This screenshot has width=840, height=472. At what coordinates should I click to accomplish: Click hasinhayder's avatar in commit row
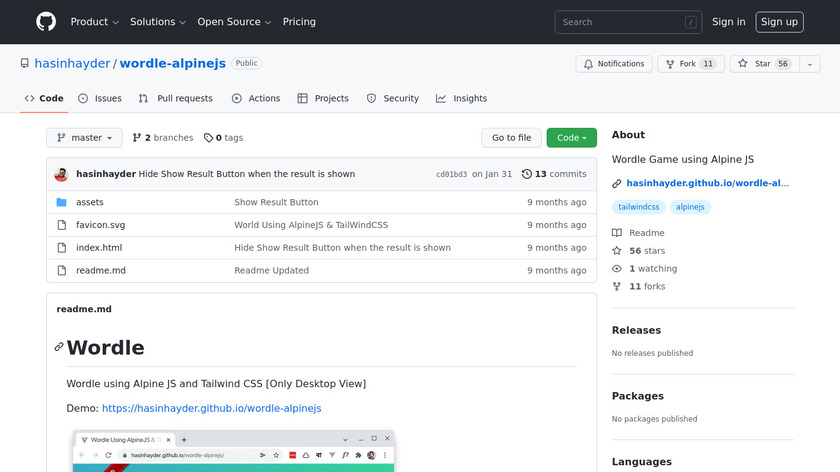pos(62,174)
